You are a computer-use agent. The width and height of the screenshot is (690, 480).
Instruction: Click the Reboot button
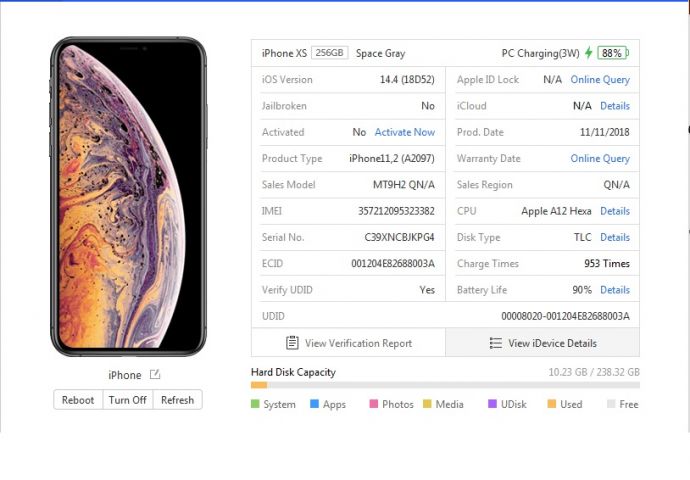[x=78, y=400]
